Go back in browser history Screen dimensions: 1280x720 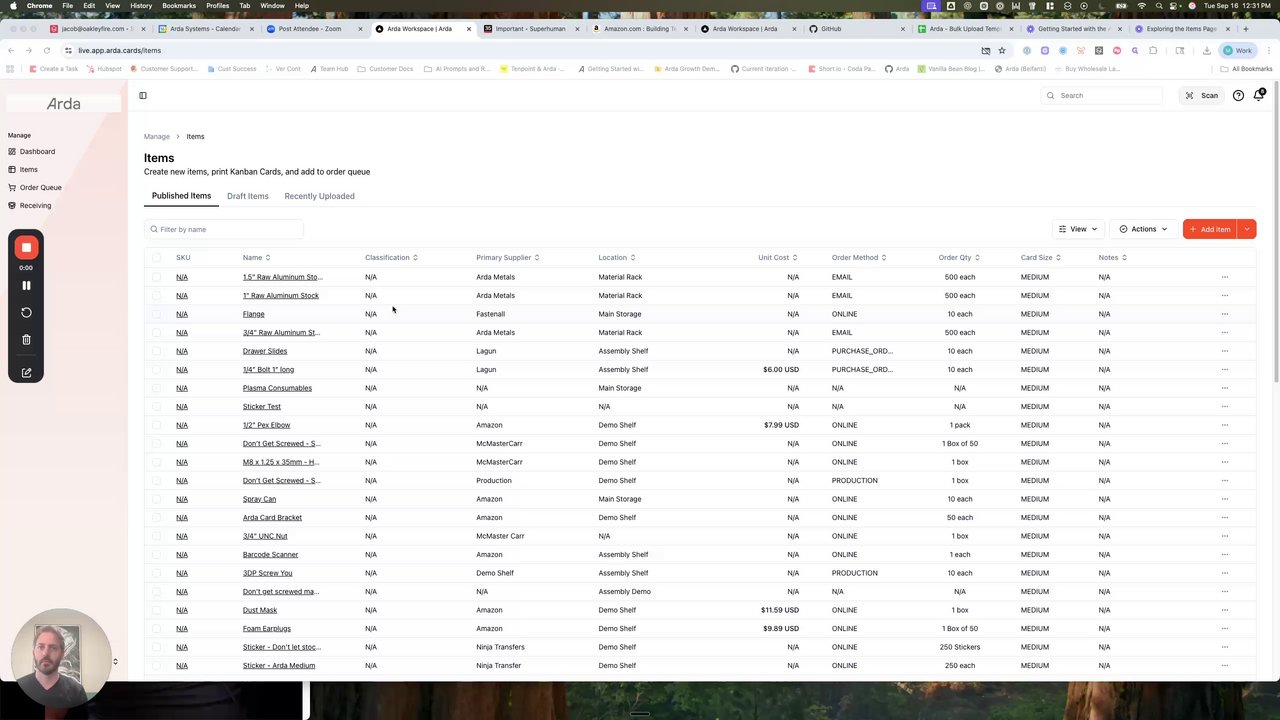point(11,50)
